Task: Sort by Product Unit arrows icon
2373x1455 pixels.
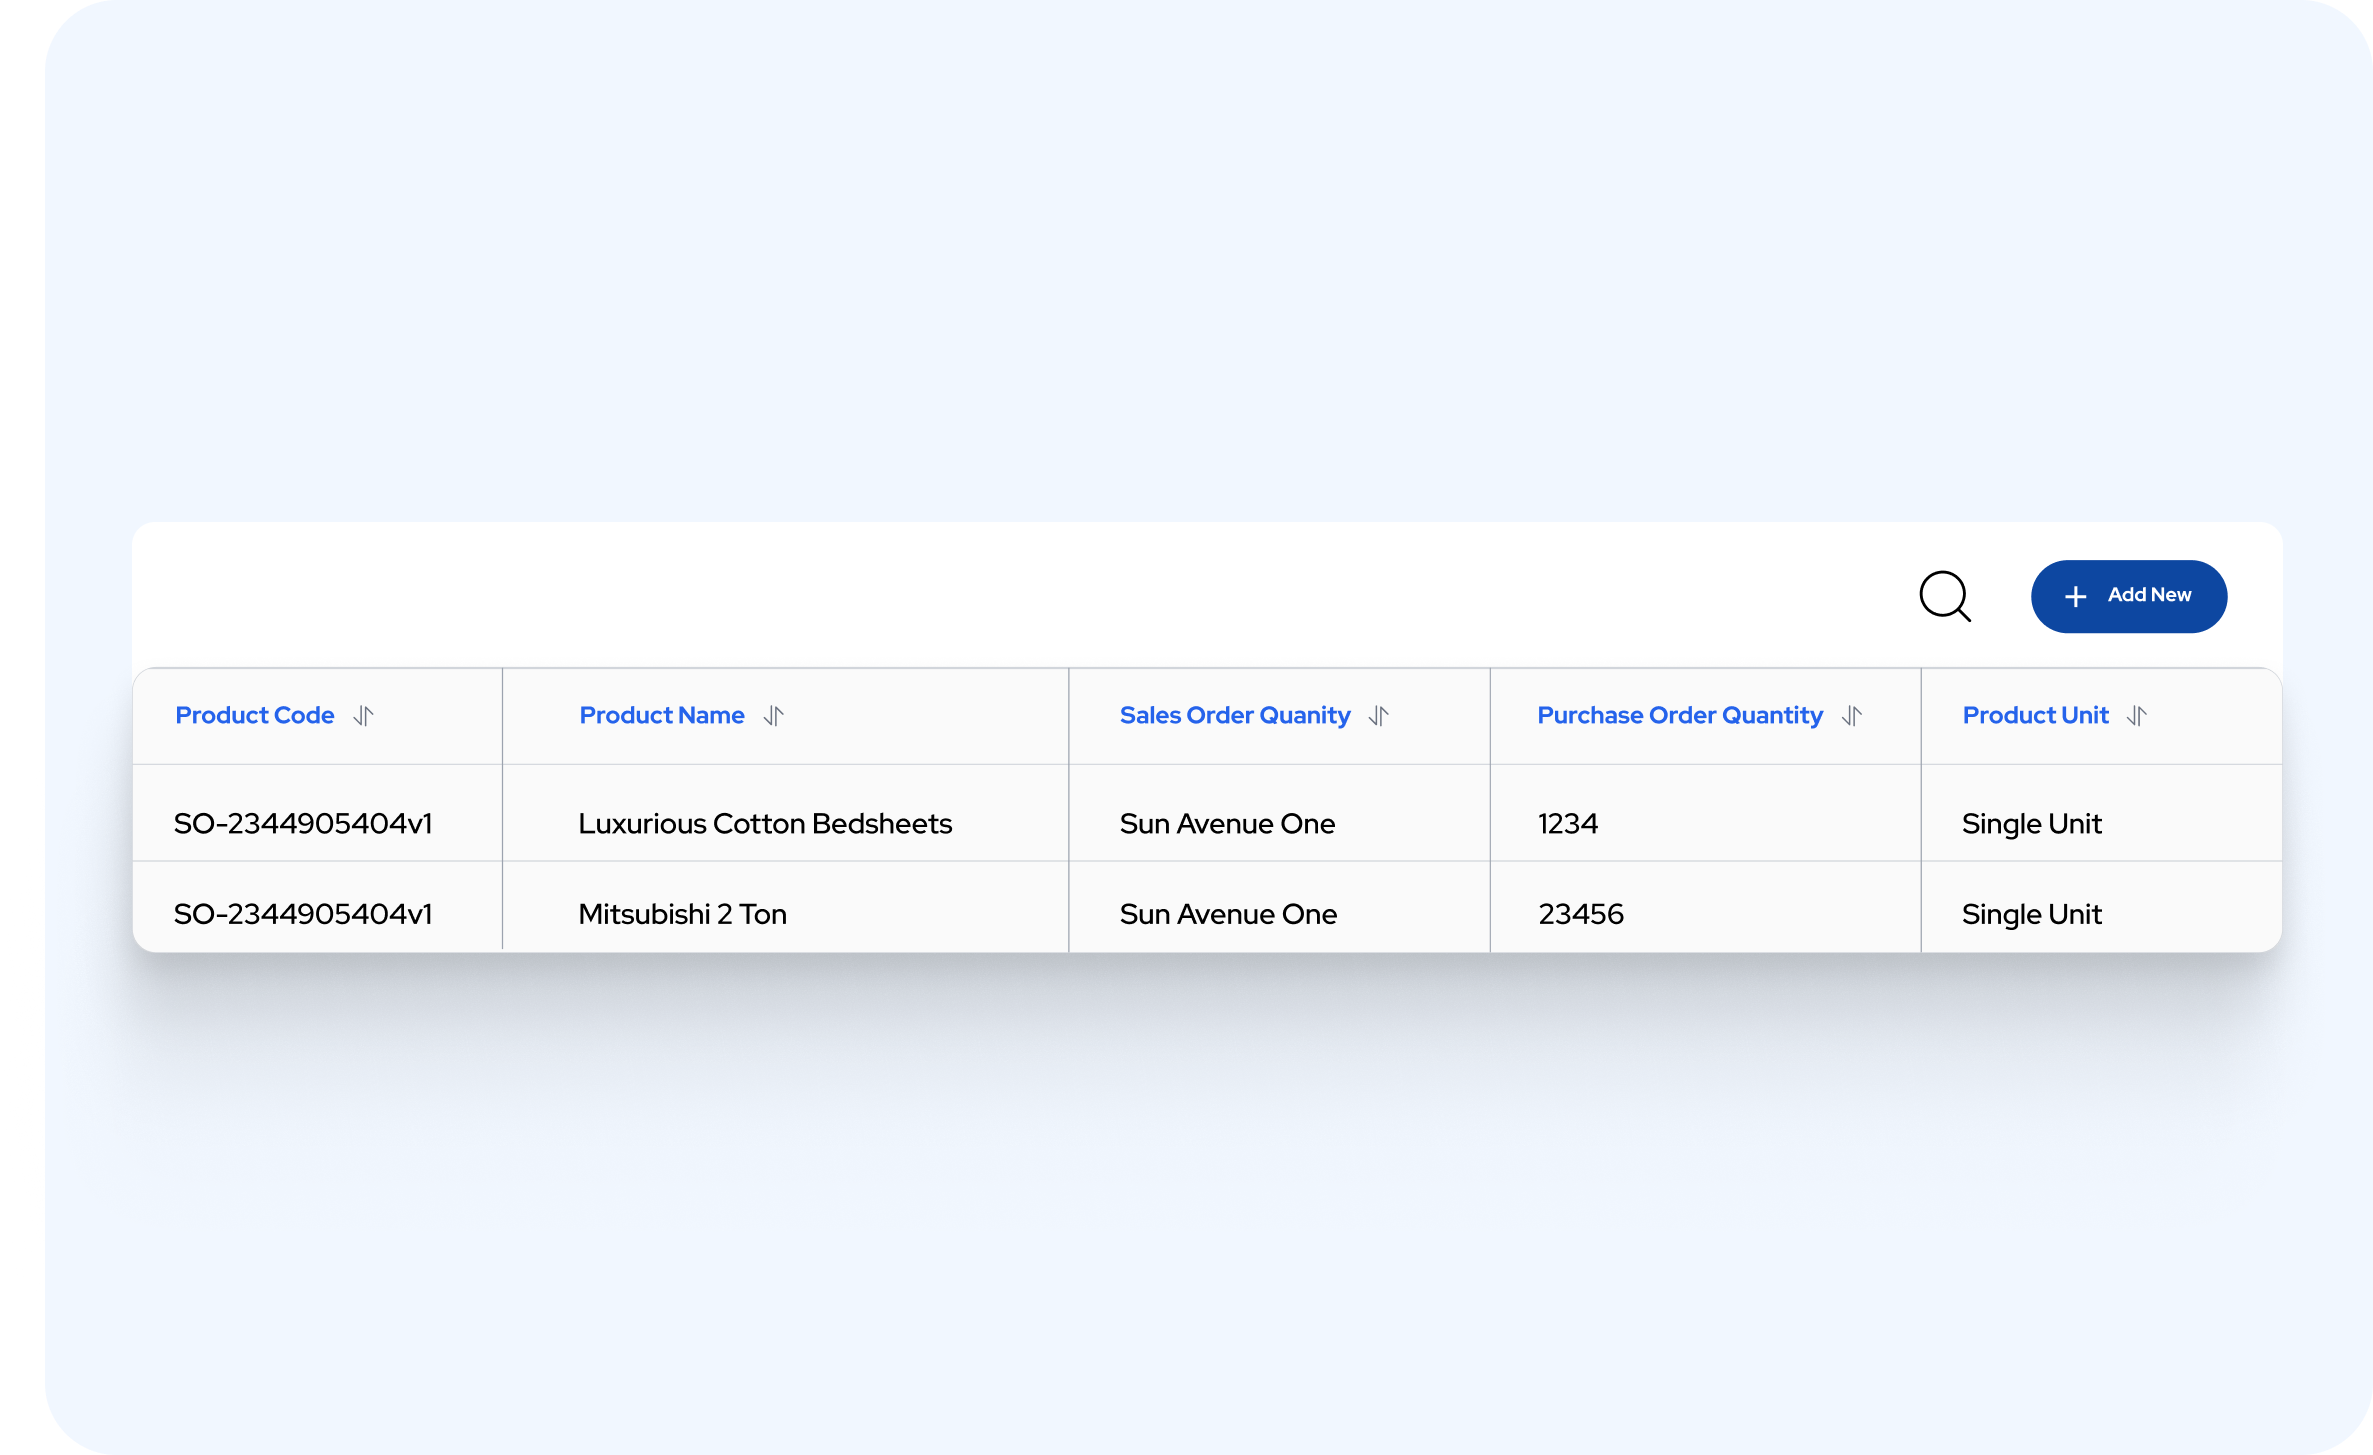Action: click(2136, 716)
